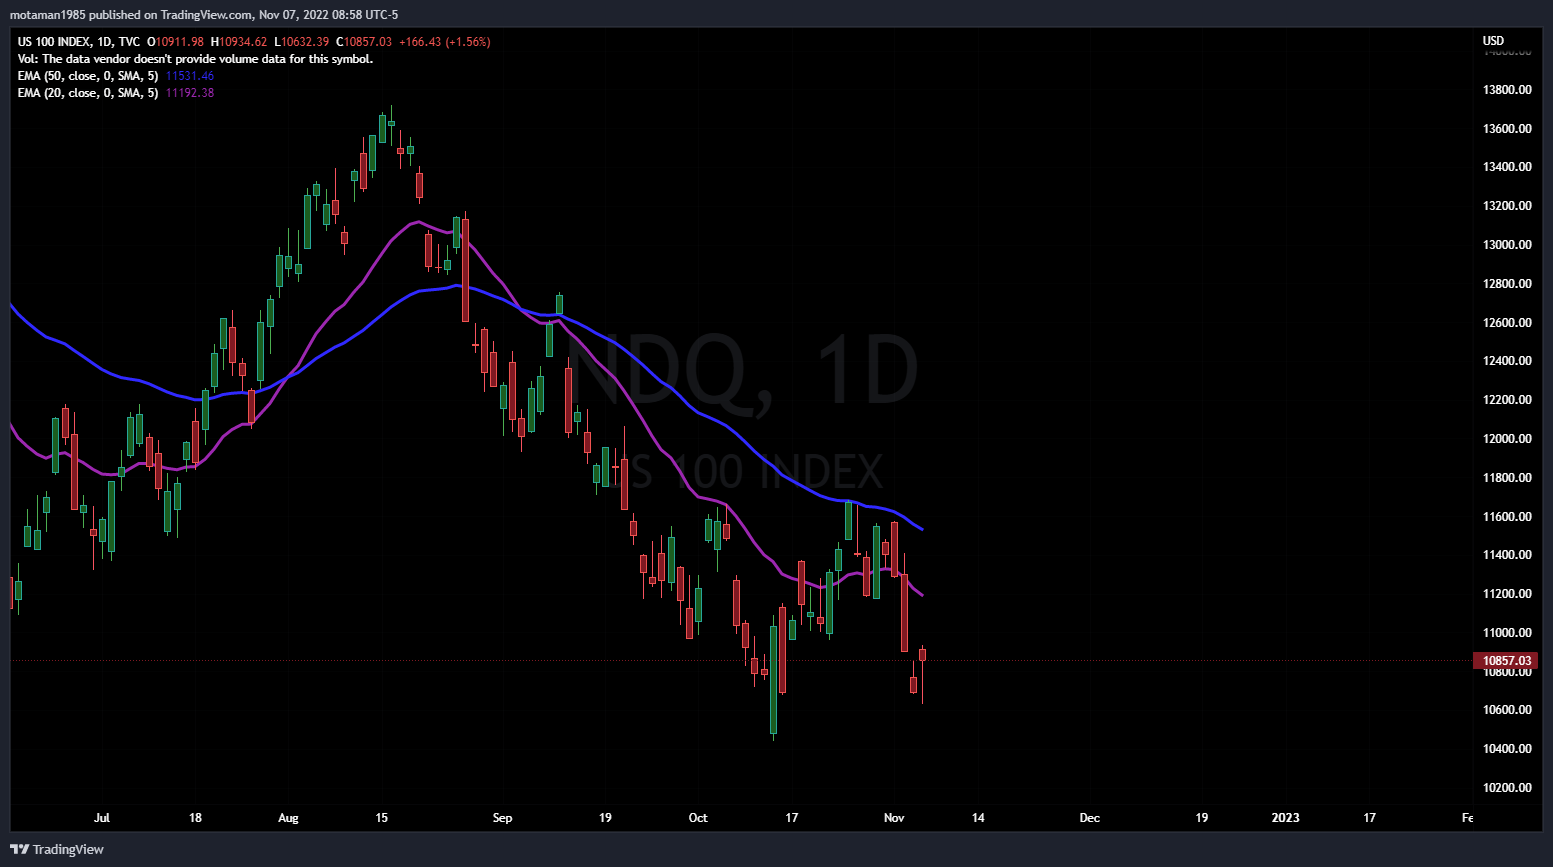Click the change value +166.43 (+1.56%)
This screenshot has height=867, width=1553.
click(445, 42)
